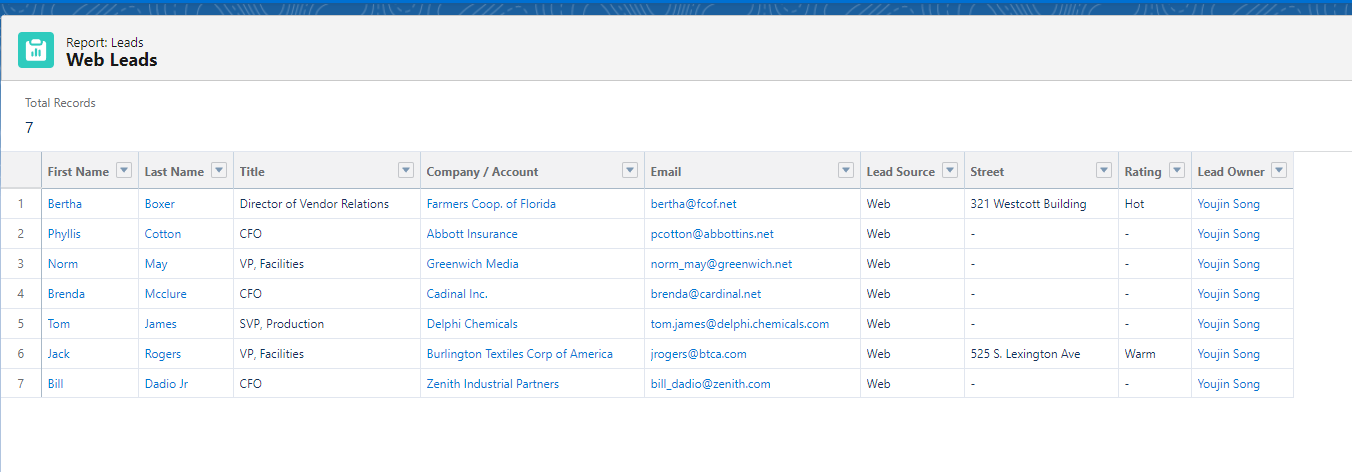1352x472 pixels.
Task: Open the Lead Source column dropdown arrow
Action: tap(950, 170)
